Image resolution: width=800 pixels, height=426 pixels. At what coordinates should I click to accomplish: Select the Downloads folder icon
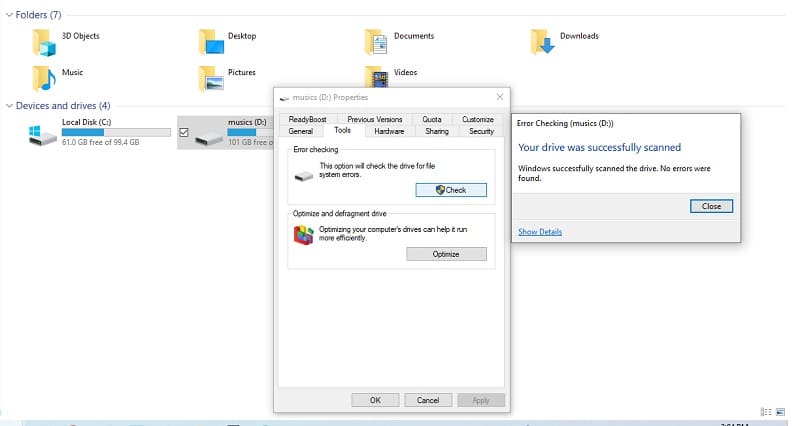(x=542, y=42)
